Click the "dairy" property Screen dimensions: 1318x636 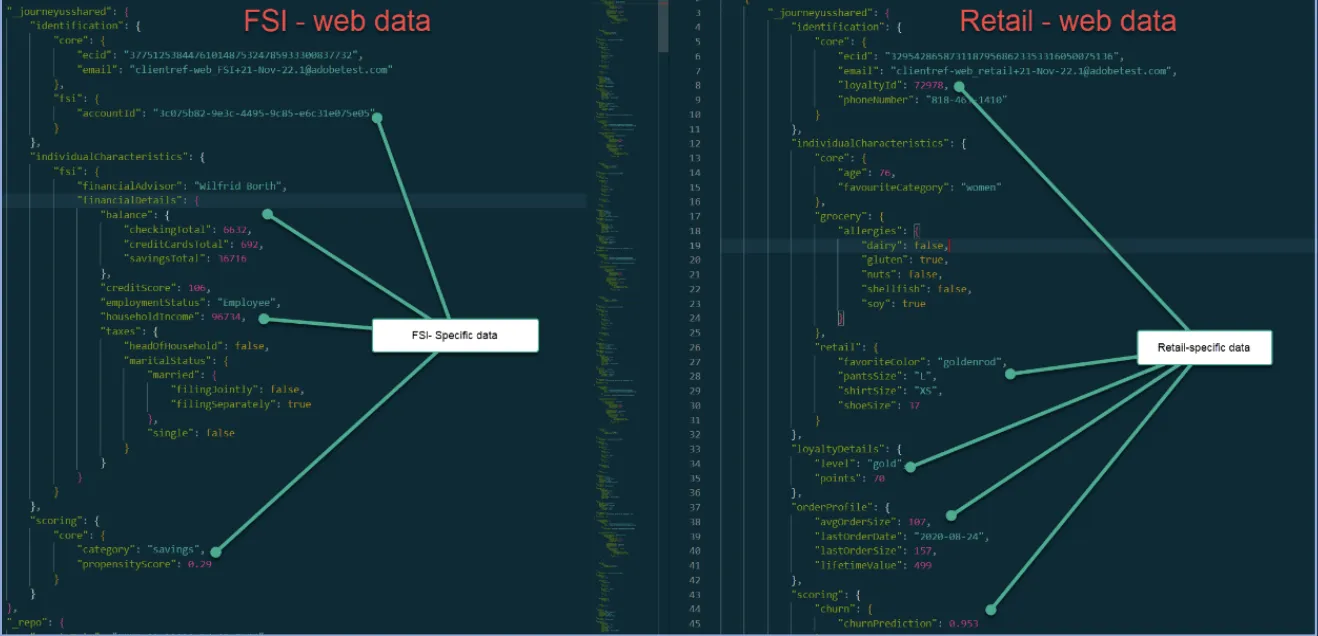905,245
